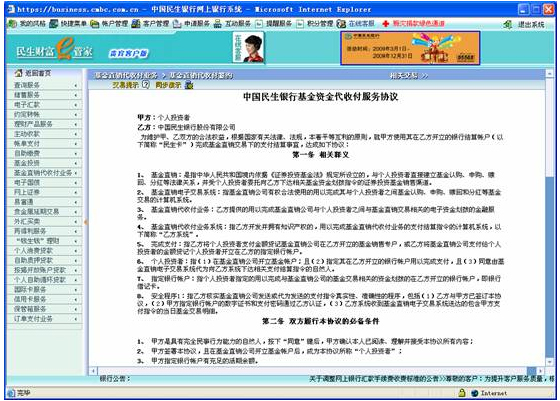Expand the 约定转账 sidebar arrow

pos(76,115)
